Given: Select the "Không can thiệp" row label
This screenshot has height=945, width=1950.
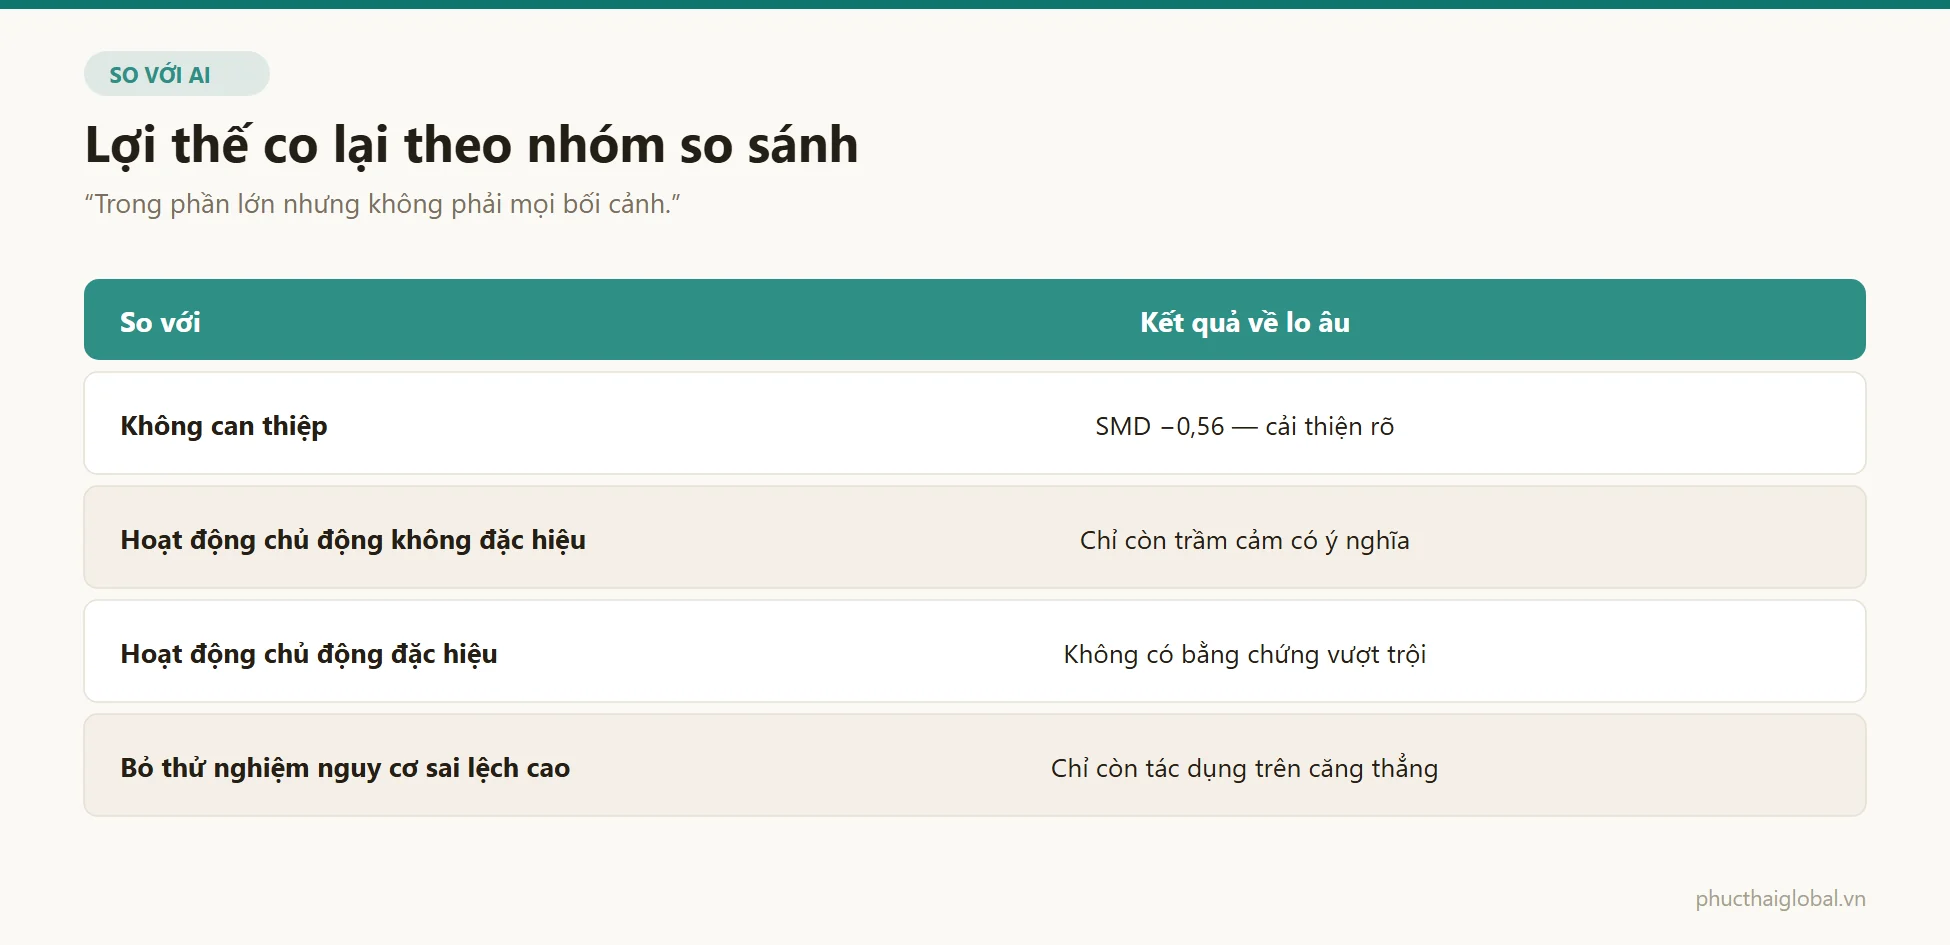Looking at the screenshot, I should point(224,426).
